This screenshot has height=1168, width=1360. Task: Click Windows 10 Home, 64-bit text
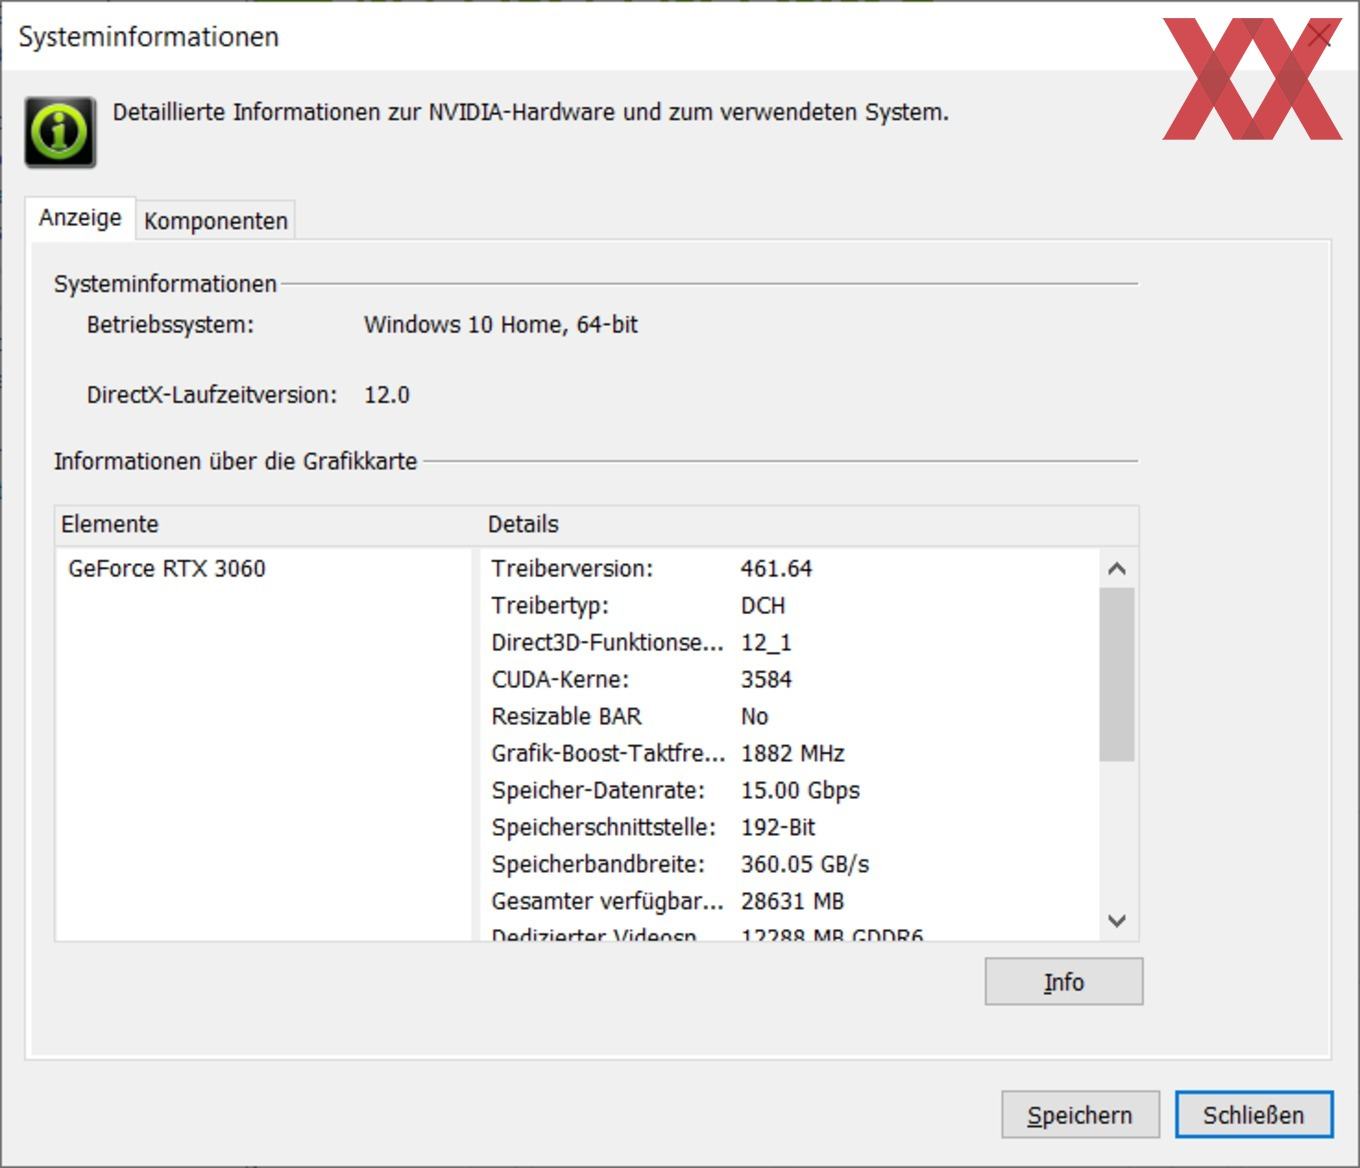[501, 325]
